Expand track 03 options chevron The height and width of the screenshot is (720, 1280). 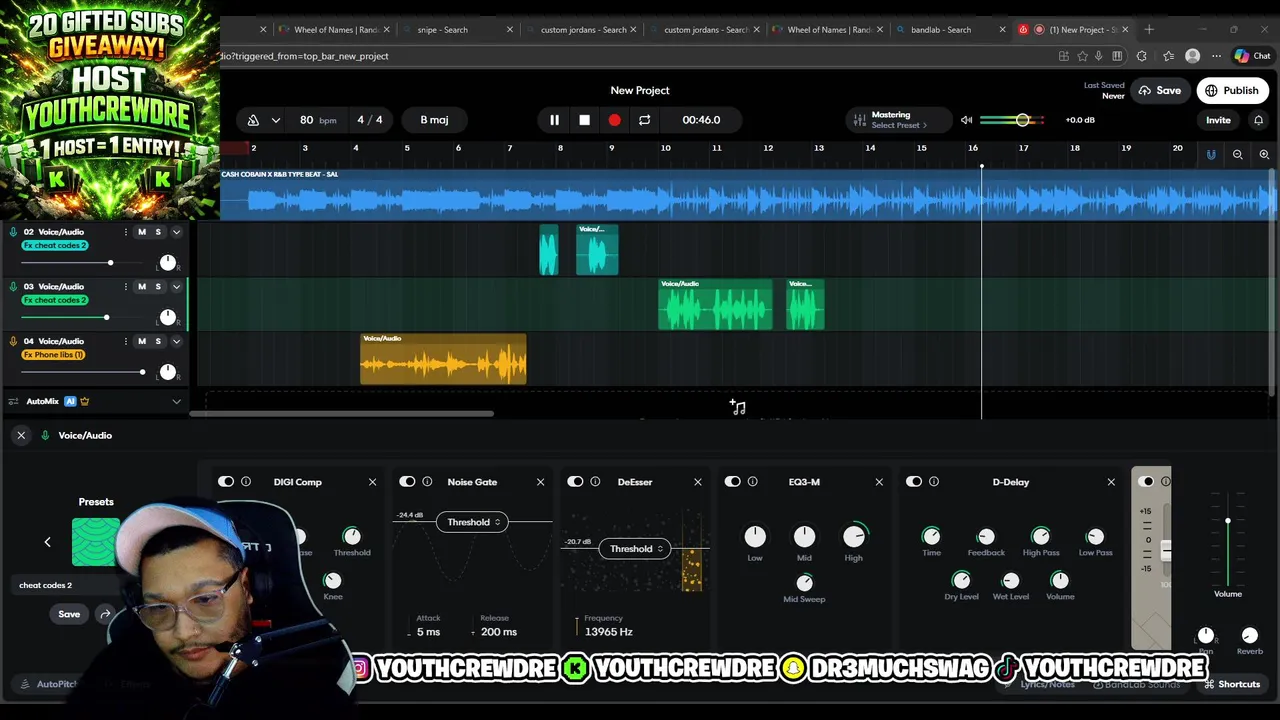coord(176,287)
